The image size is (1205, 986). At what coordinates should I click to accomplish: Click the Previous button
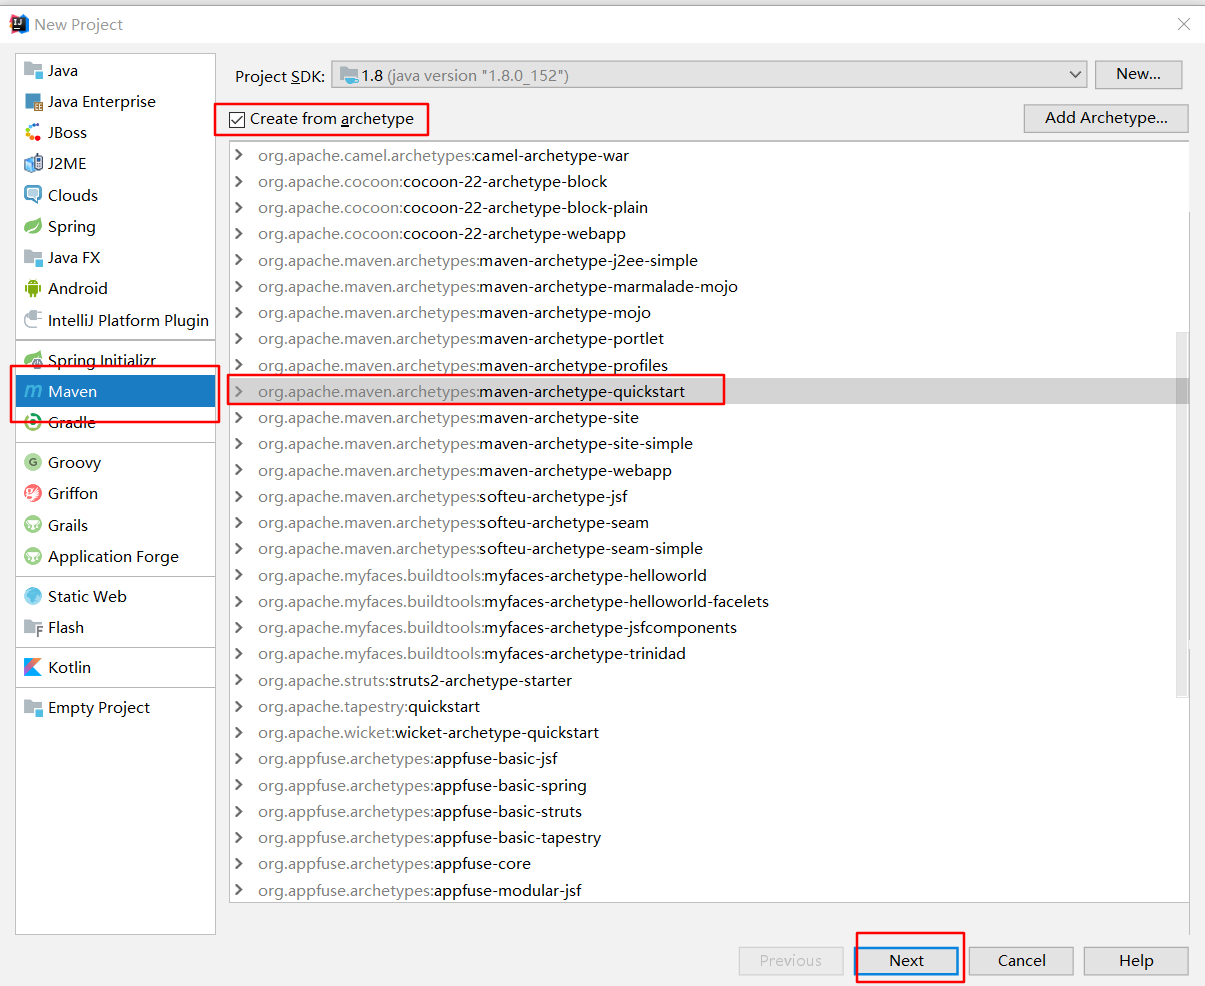coord(790,961)
